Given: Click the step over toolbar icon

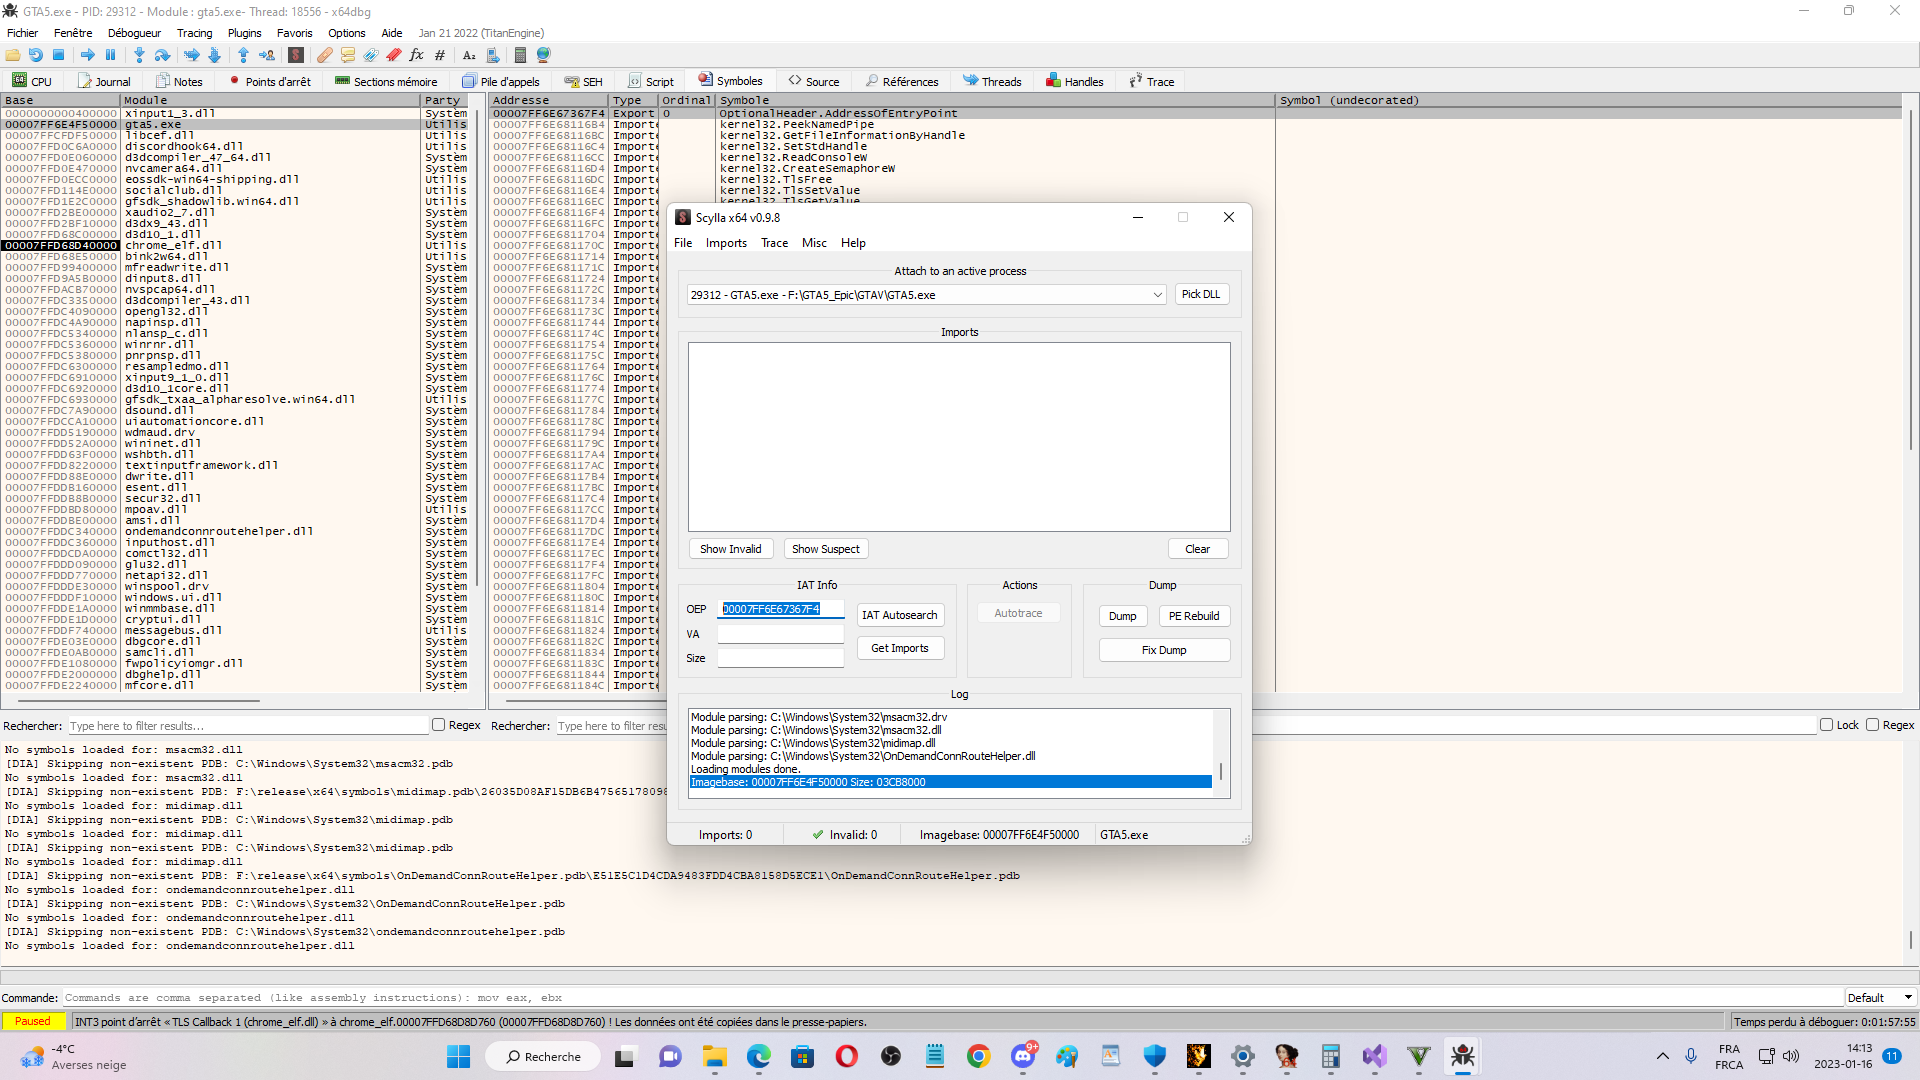Looking at the screenshot, I should 162,55.
